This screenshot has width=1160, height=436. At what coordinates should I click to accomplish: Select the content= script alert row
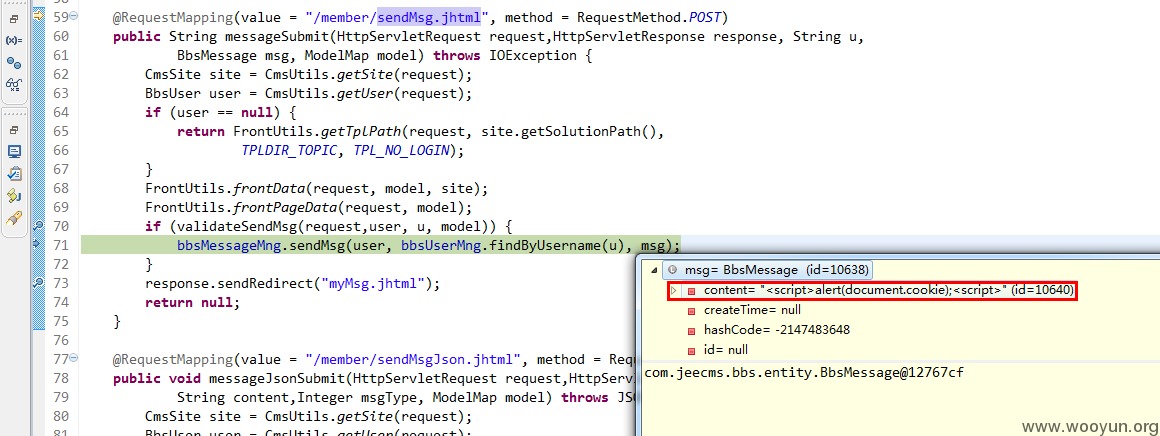[x=872, y=290]
